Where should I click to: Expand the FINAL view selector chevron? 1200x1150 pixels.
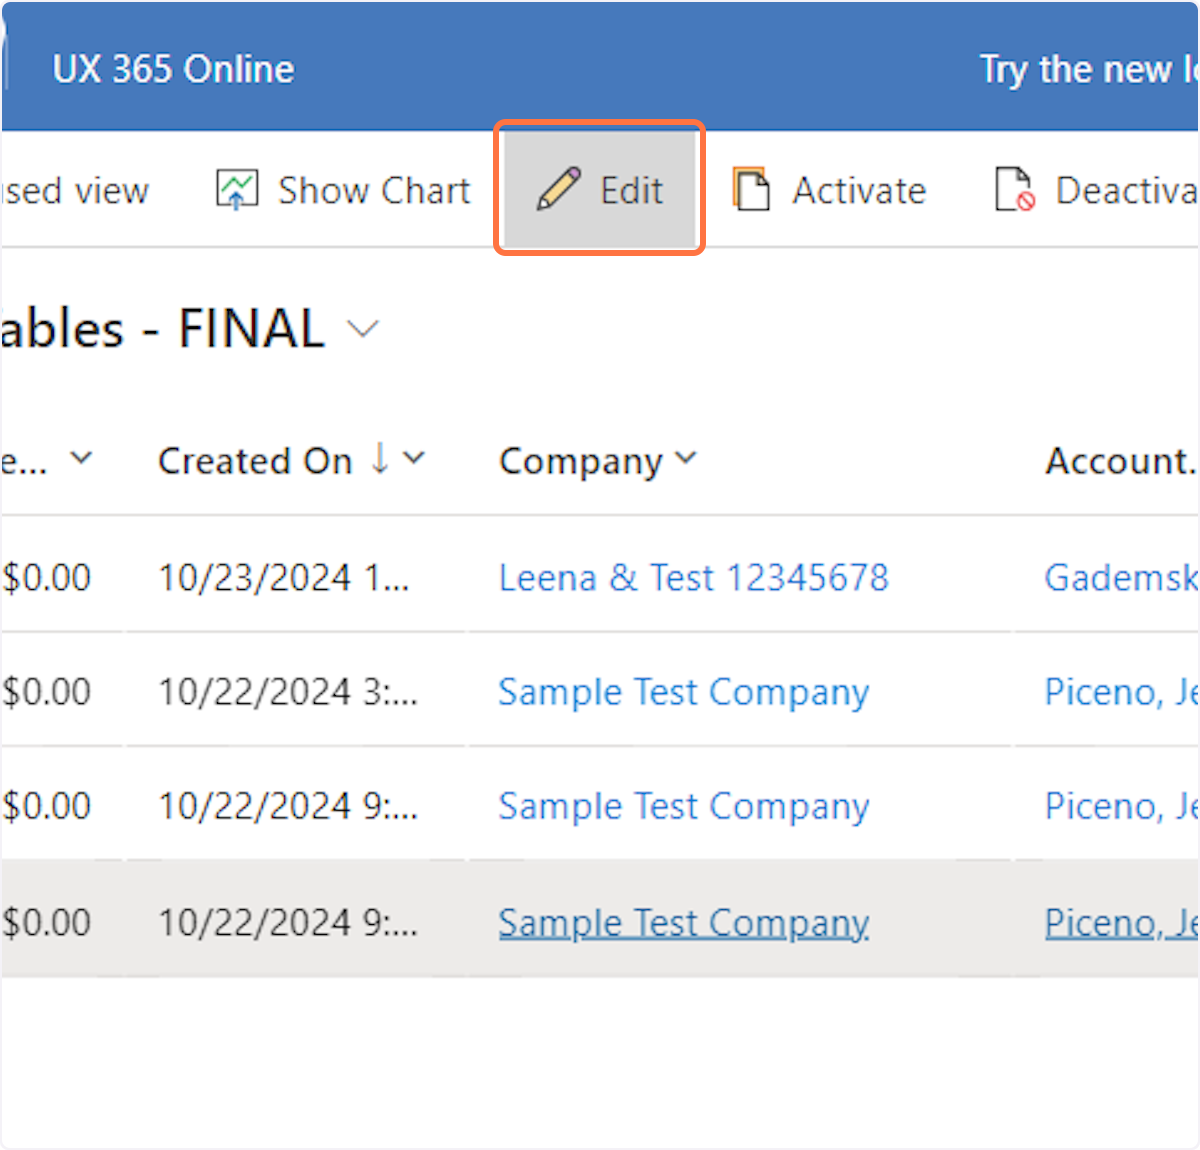pyautogui.click(x=362, y=328)
